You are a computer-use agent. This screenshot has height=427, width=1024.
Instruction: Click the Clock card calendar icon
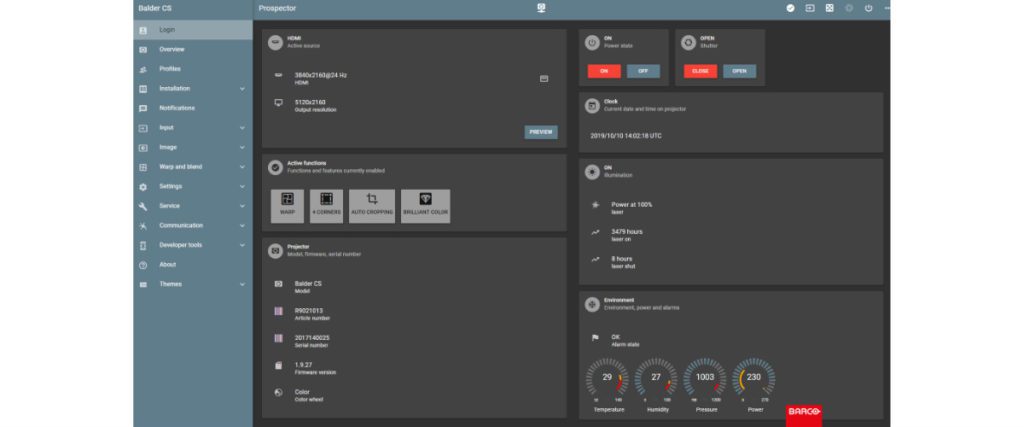pos(592,105)
